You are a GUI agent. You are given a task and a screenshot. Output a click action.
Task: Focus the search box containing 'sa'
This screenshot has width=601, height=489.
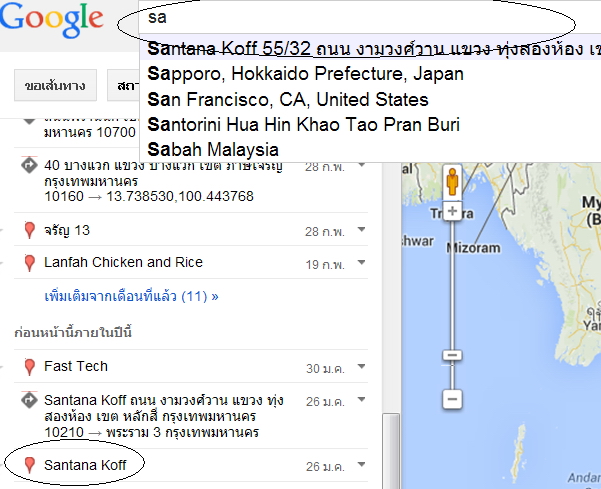(369, 17)
